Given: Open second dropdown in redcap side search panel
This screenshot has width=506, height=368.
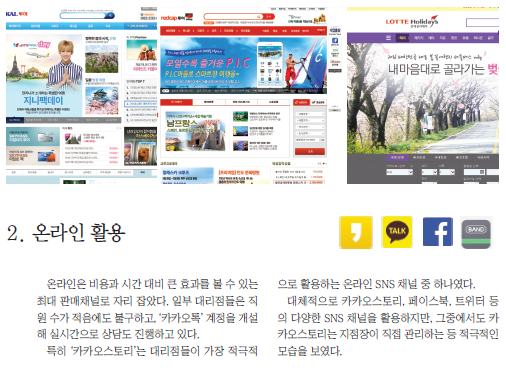Looking at the screenshot, I should pos(310,120).
